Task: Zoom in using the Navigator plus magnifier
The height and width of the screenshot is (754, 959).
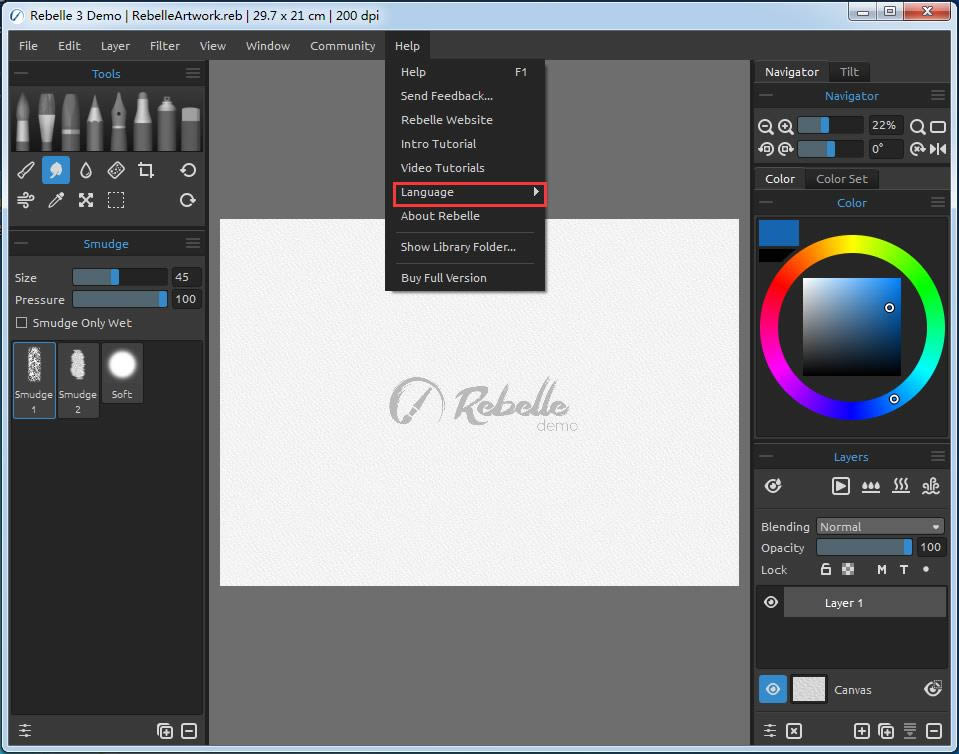Action: point(786,127)
